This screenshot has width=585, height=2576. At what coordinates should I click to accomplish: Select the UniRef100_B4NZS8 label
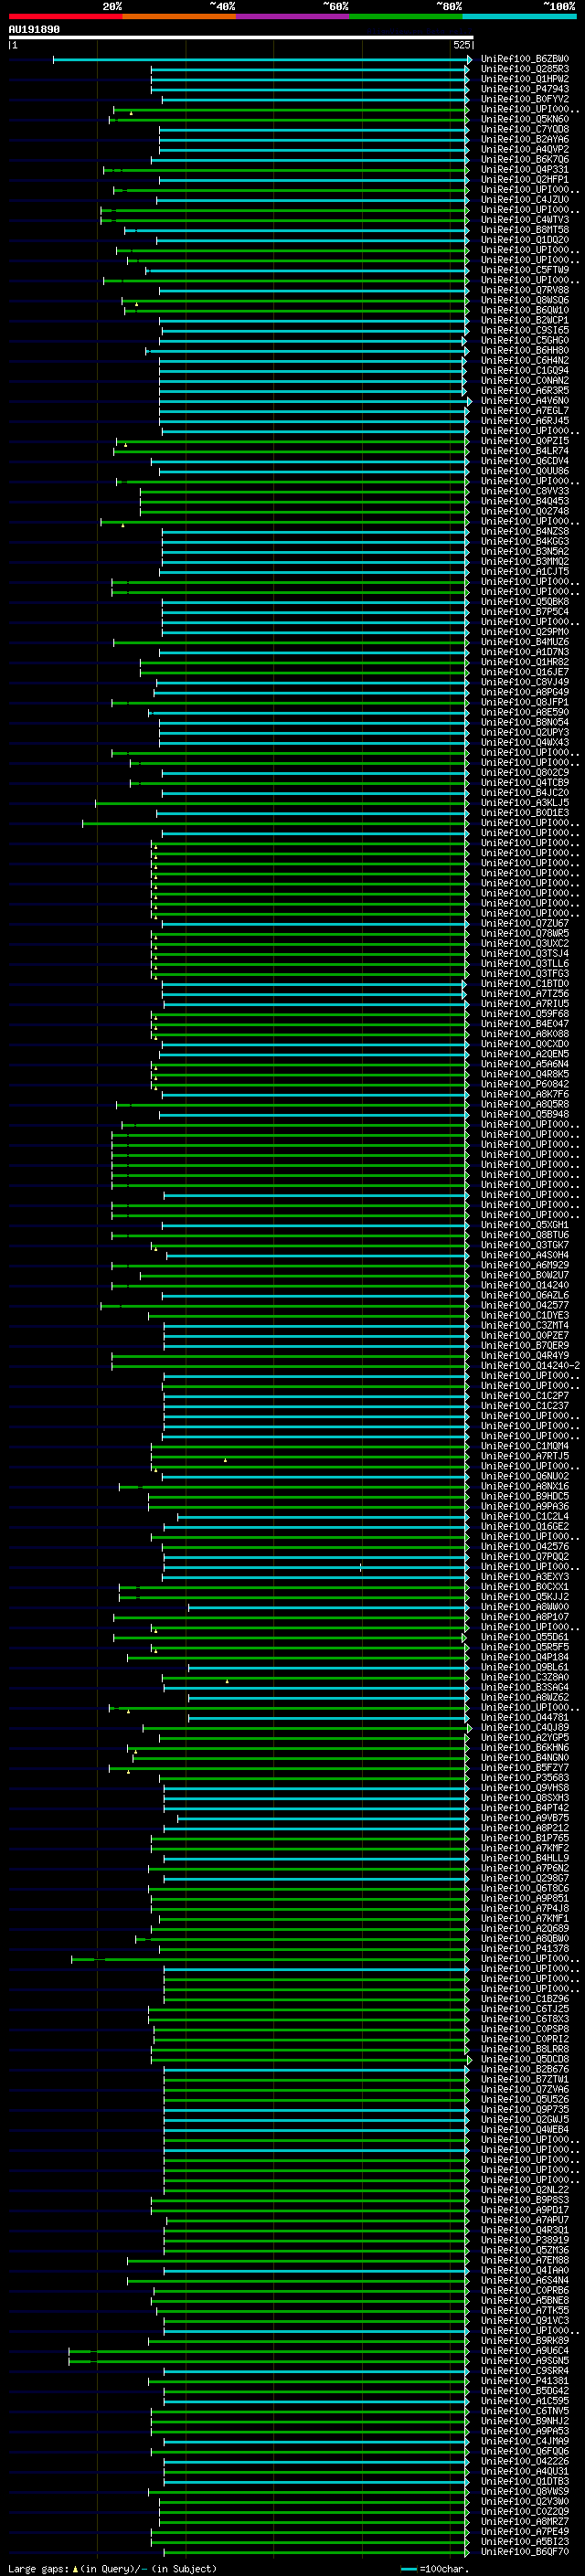pyautogui.click(x=525, y=532)
